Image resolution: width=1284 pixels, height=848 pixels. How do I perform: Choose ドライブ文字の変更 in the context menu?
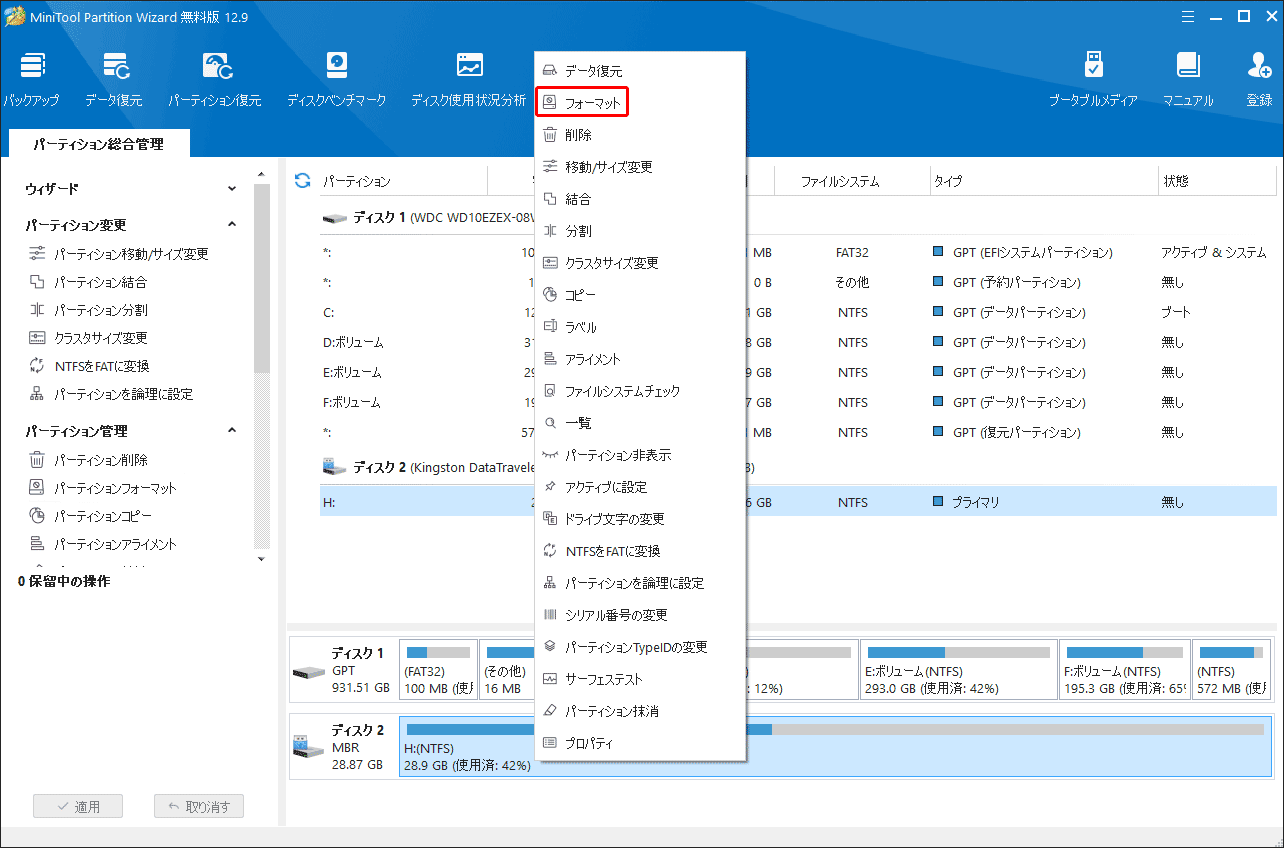coord(640,519)
